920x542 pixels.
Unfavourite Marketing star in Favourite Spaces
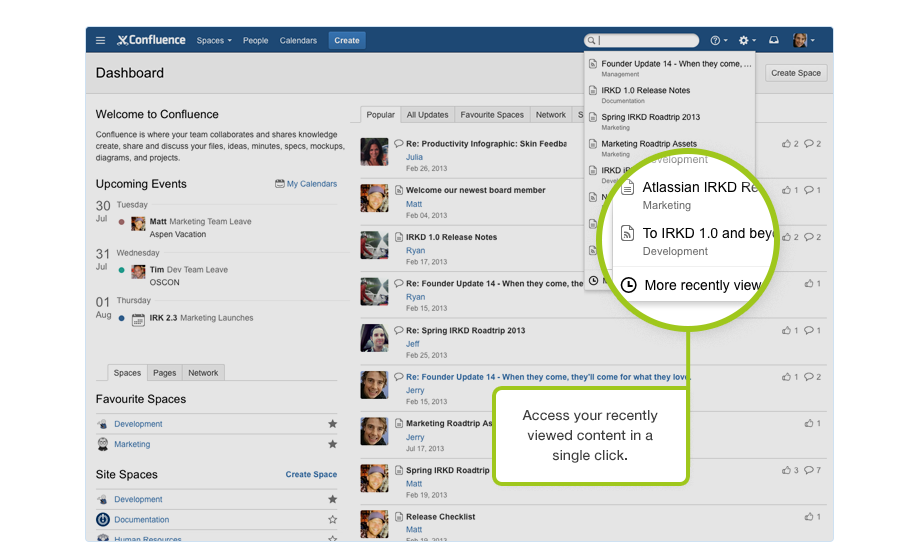[x=332, y=444]
